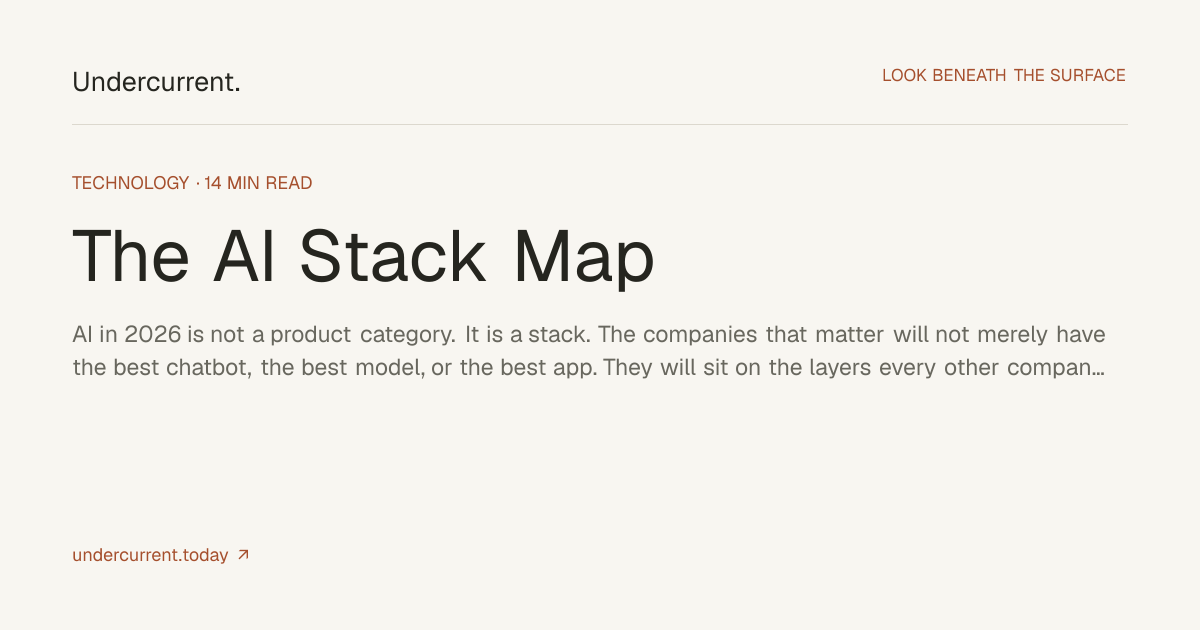
Task: Open The AI Stack Map headline
Action: [363, 256]
